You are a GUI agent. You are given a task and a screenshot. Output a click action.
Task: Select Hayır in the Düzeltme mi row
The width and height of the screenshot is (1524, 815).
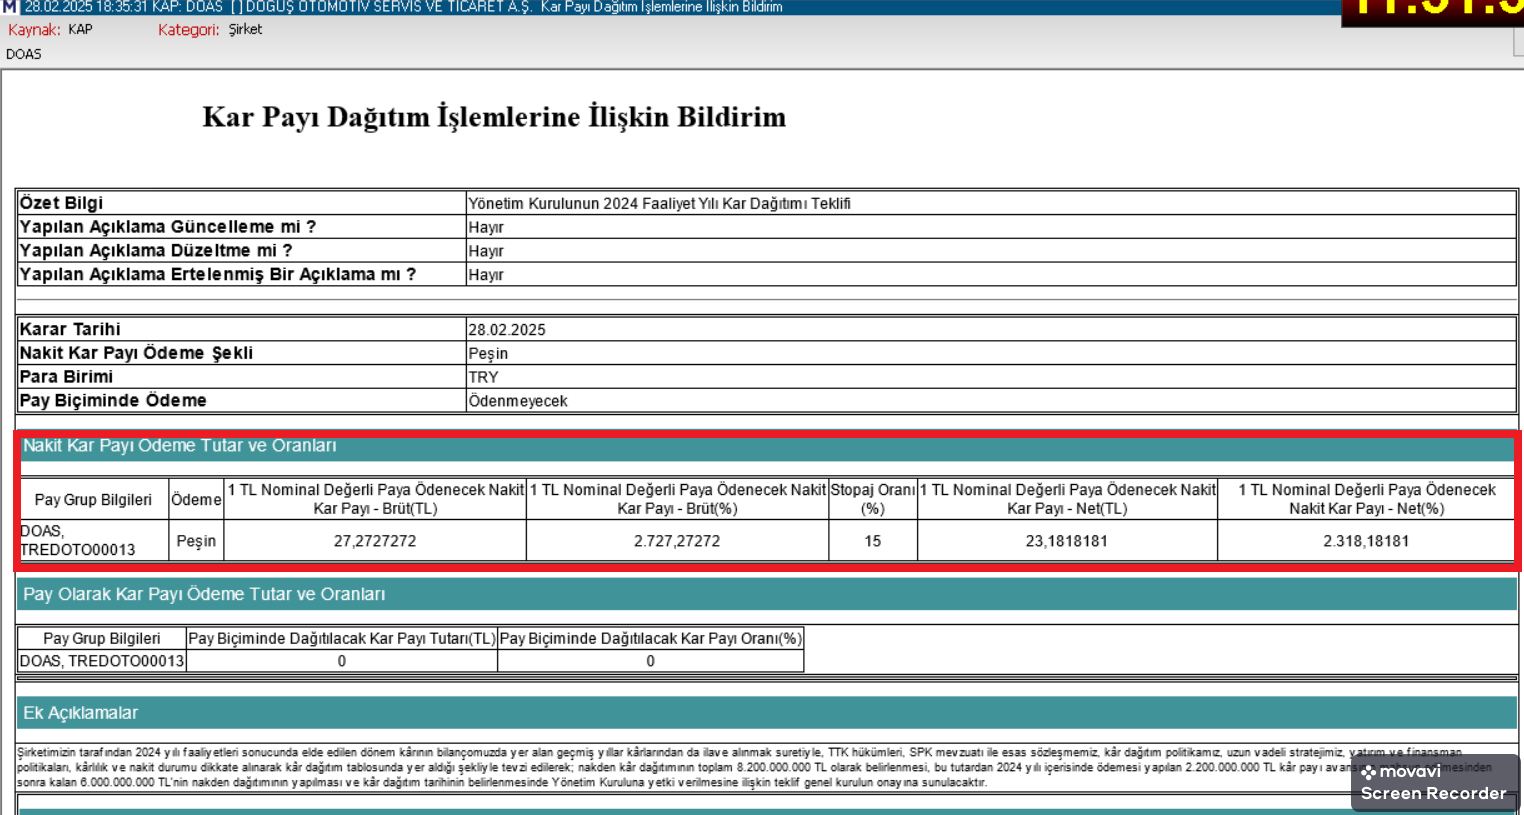(485, 251)
